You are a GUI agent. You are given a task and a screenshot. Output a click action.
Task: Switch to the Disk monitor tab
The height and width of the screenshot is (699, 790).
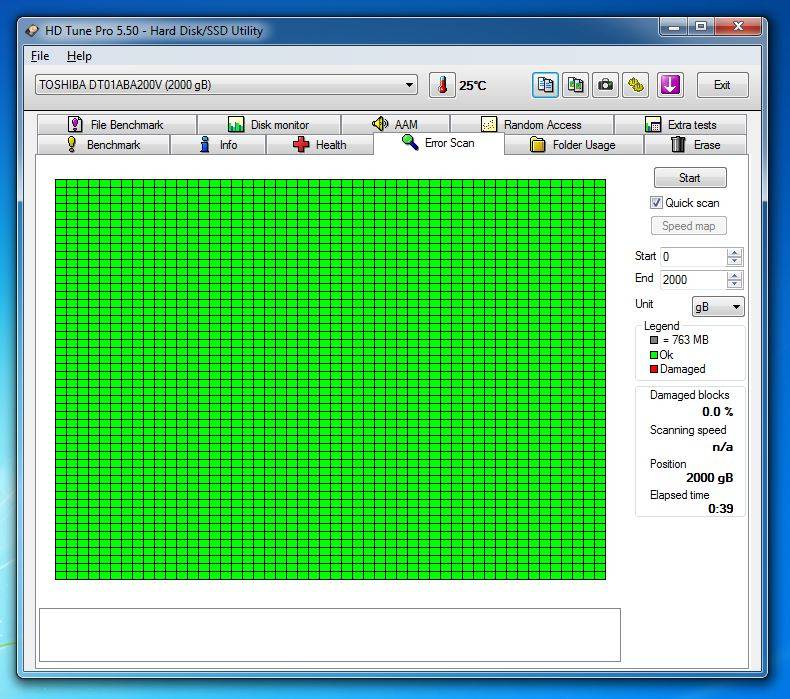click(x=269, y=124)
